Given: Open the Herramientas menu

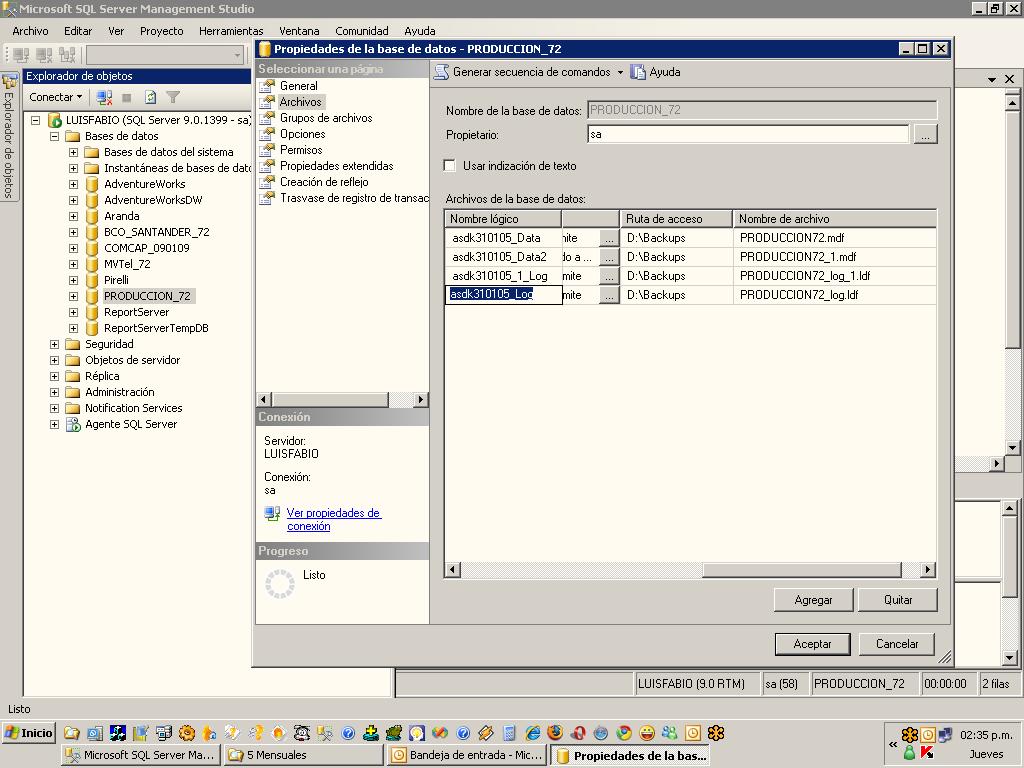Looking at the screenshot, I should click(x=231, y=31).
